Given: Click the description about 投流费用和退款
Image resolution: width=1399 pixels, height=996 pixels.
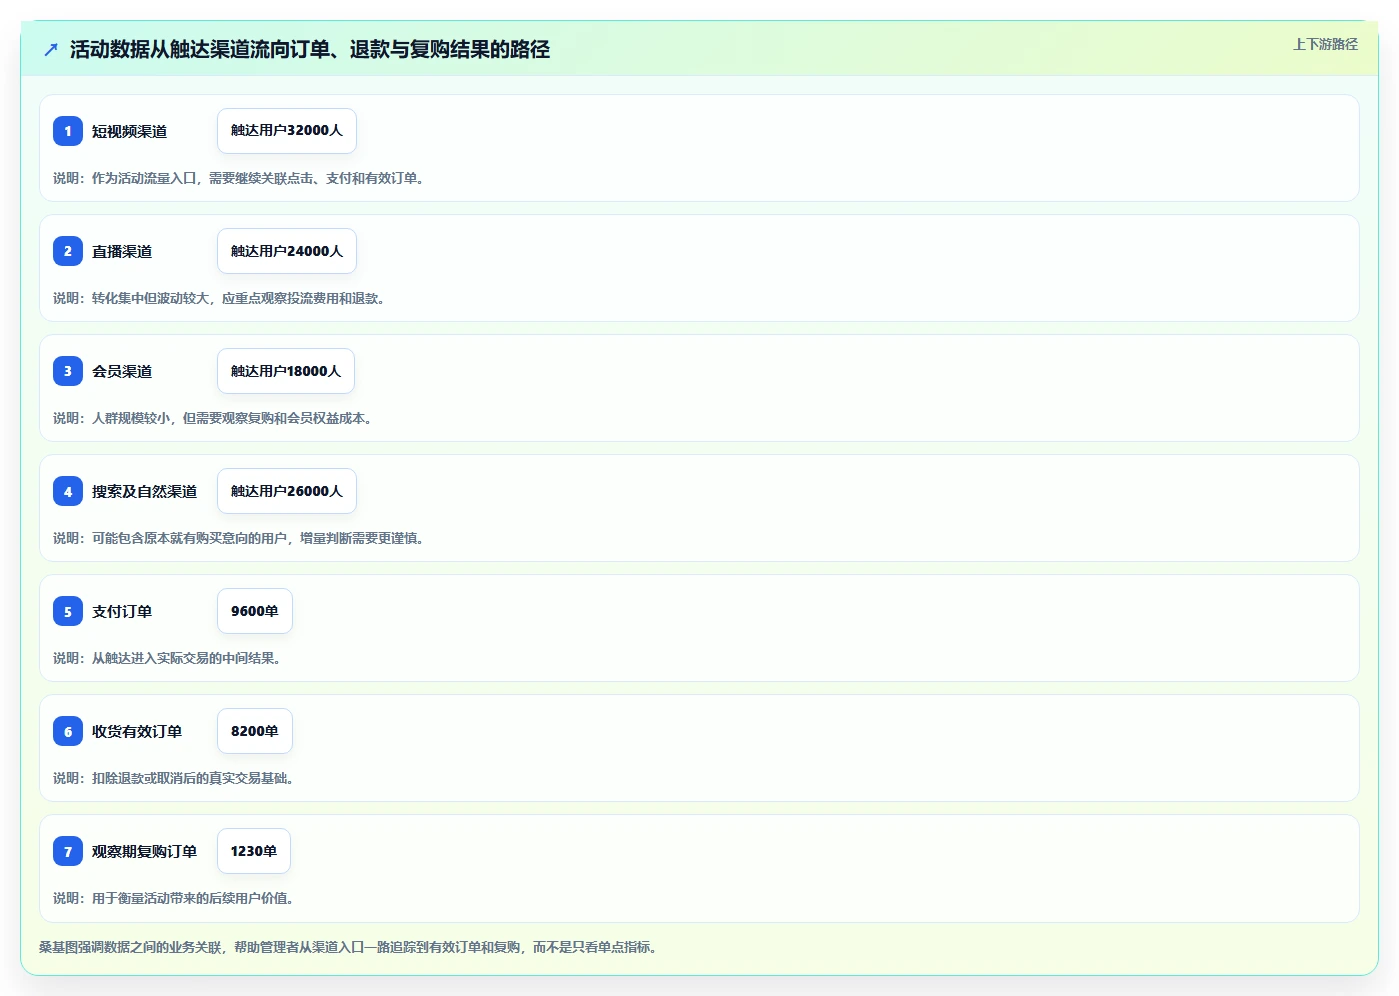Looking at the screenshot, I should [222, 298].
